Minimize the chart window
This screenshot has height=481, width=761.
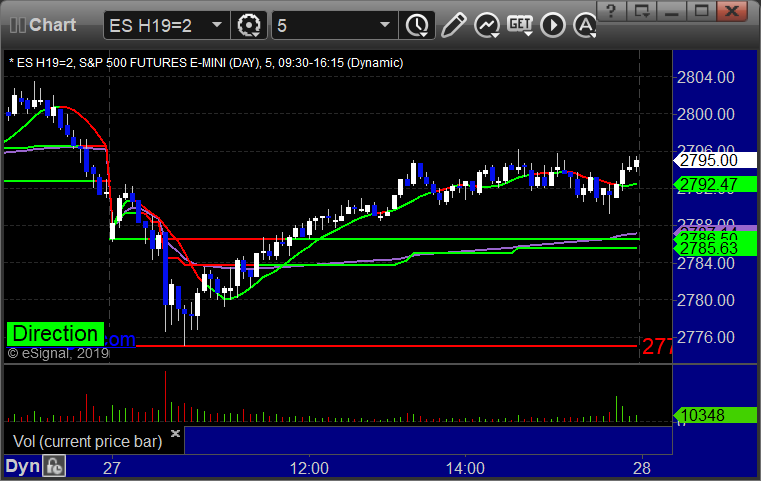tap(671, 11)
